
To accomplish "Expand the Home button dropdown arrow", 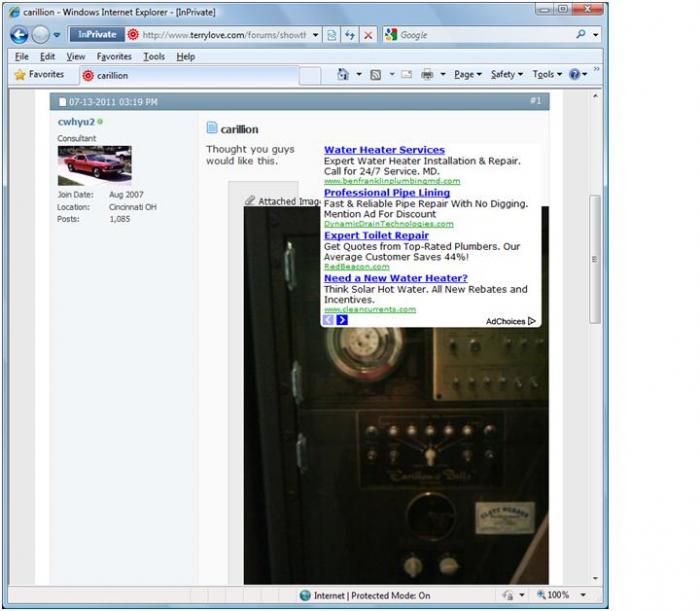I will coord(359,75).
